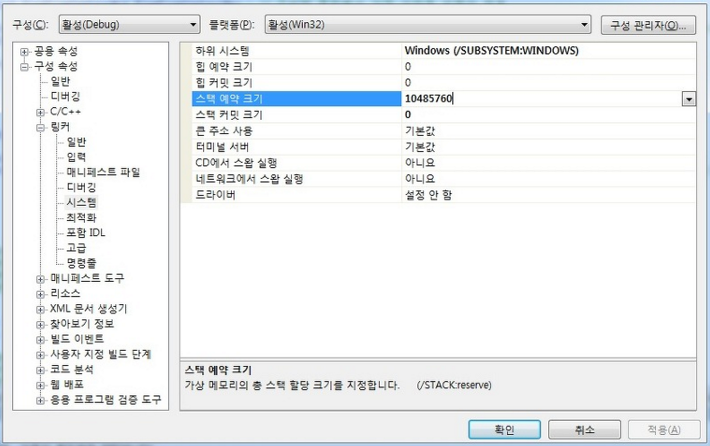Viewport: 710px width, 446px height.
Task: Select 입력 under 링커
Action: click(x=77, y=157)
